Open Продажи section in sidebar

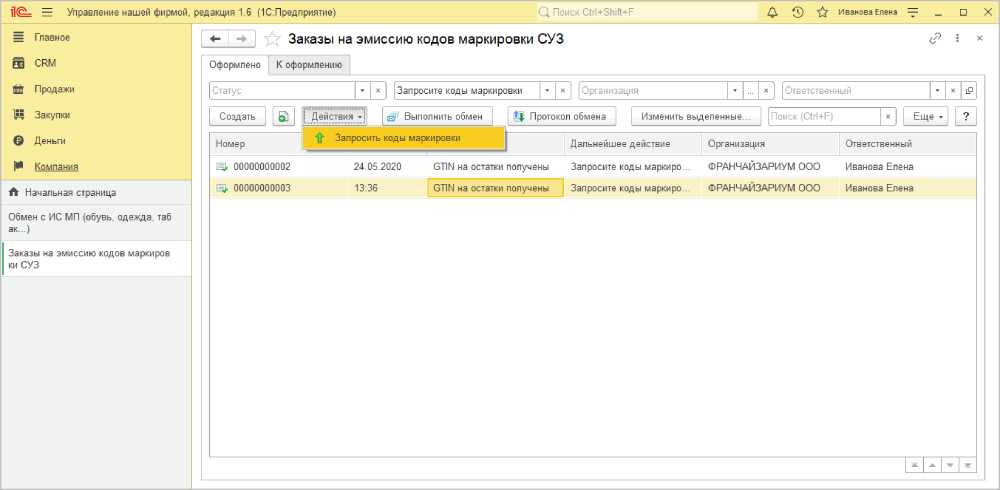coord(55,89)
